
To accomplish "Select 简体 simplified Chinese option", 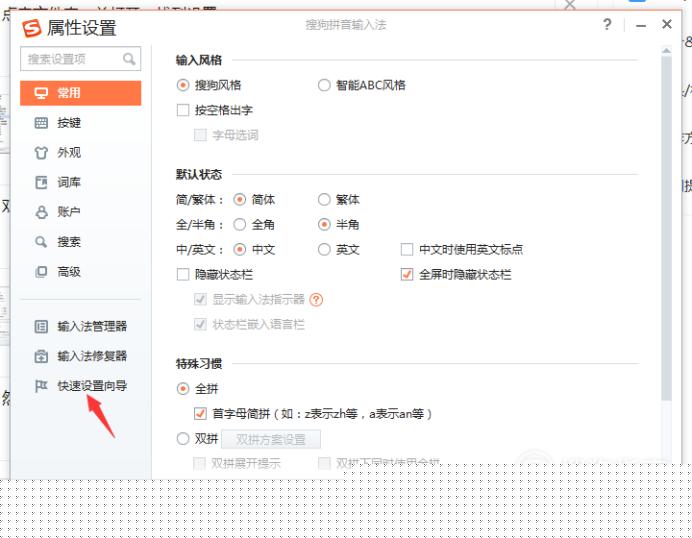I will coord(239,199).
